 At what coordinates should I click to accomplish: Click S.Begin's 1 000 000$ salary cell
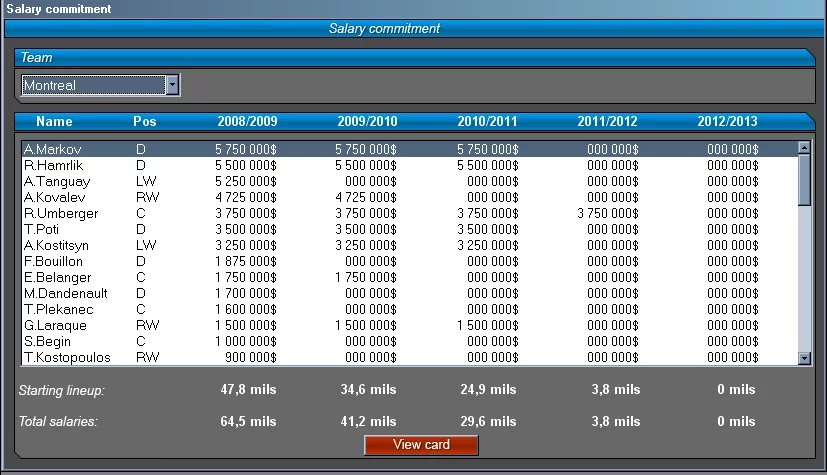(246, 341)
